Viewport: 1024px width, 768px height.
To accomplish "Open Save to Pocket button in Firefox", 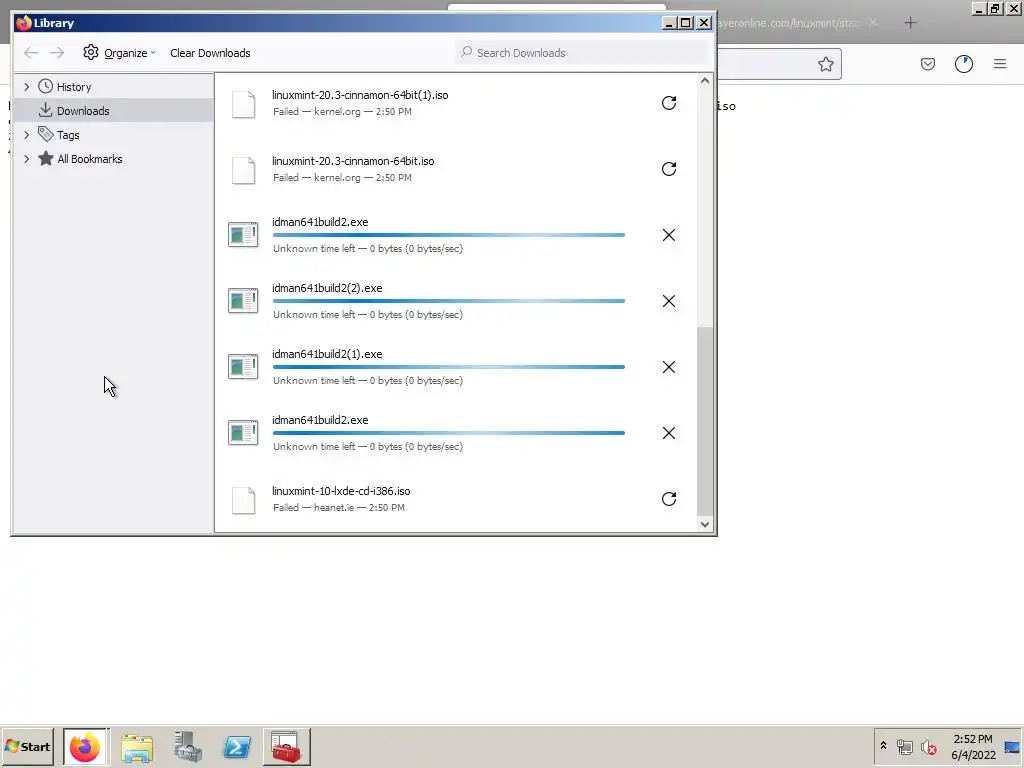I will [x=928, y=64].
